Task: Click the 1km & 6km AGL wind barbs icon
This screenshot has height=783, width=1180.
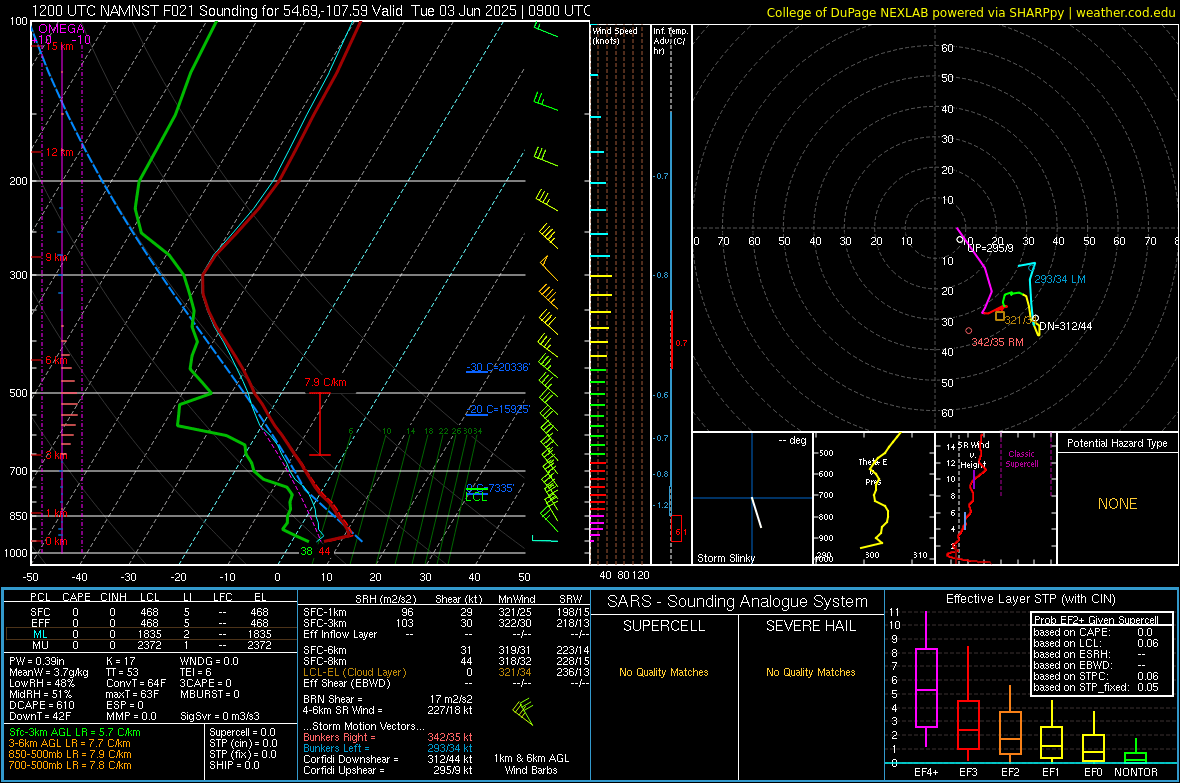Action: pos(523,711)
